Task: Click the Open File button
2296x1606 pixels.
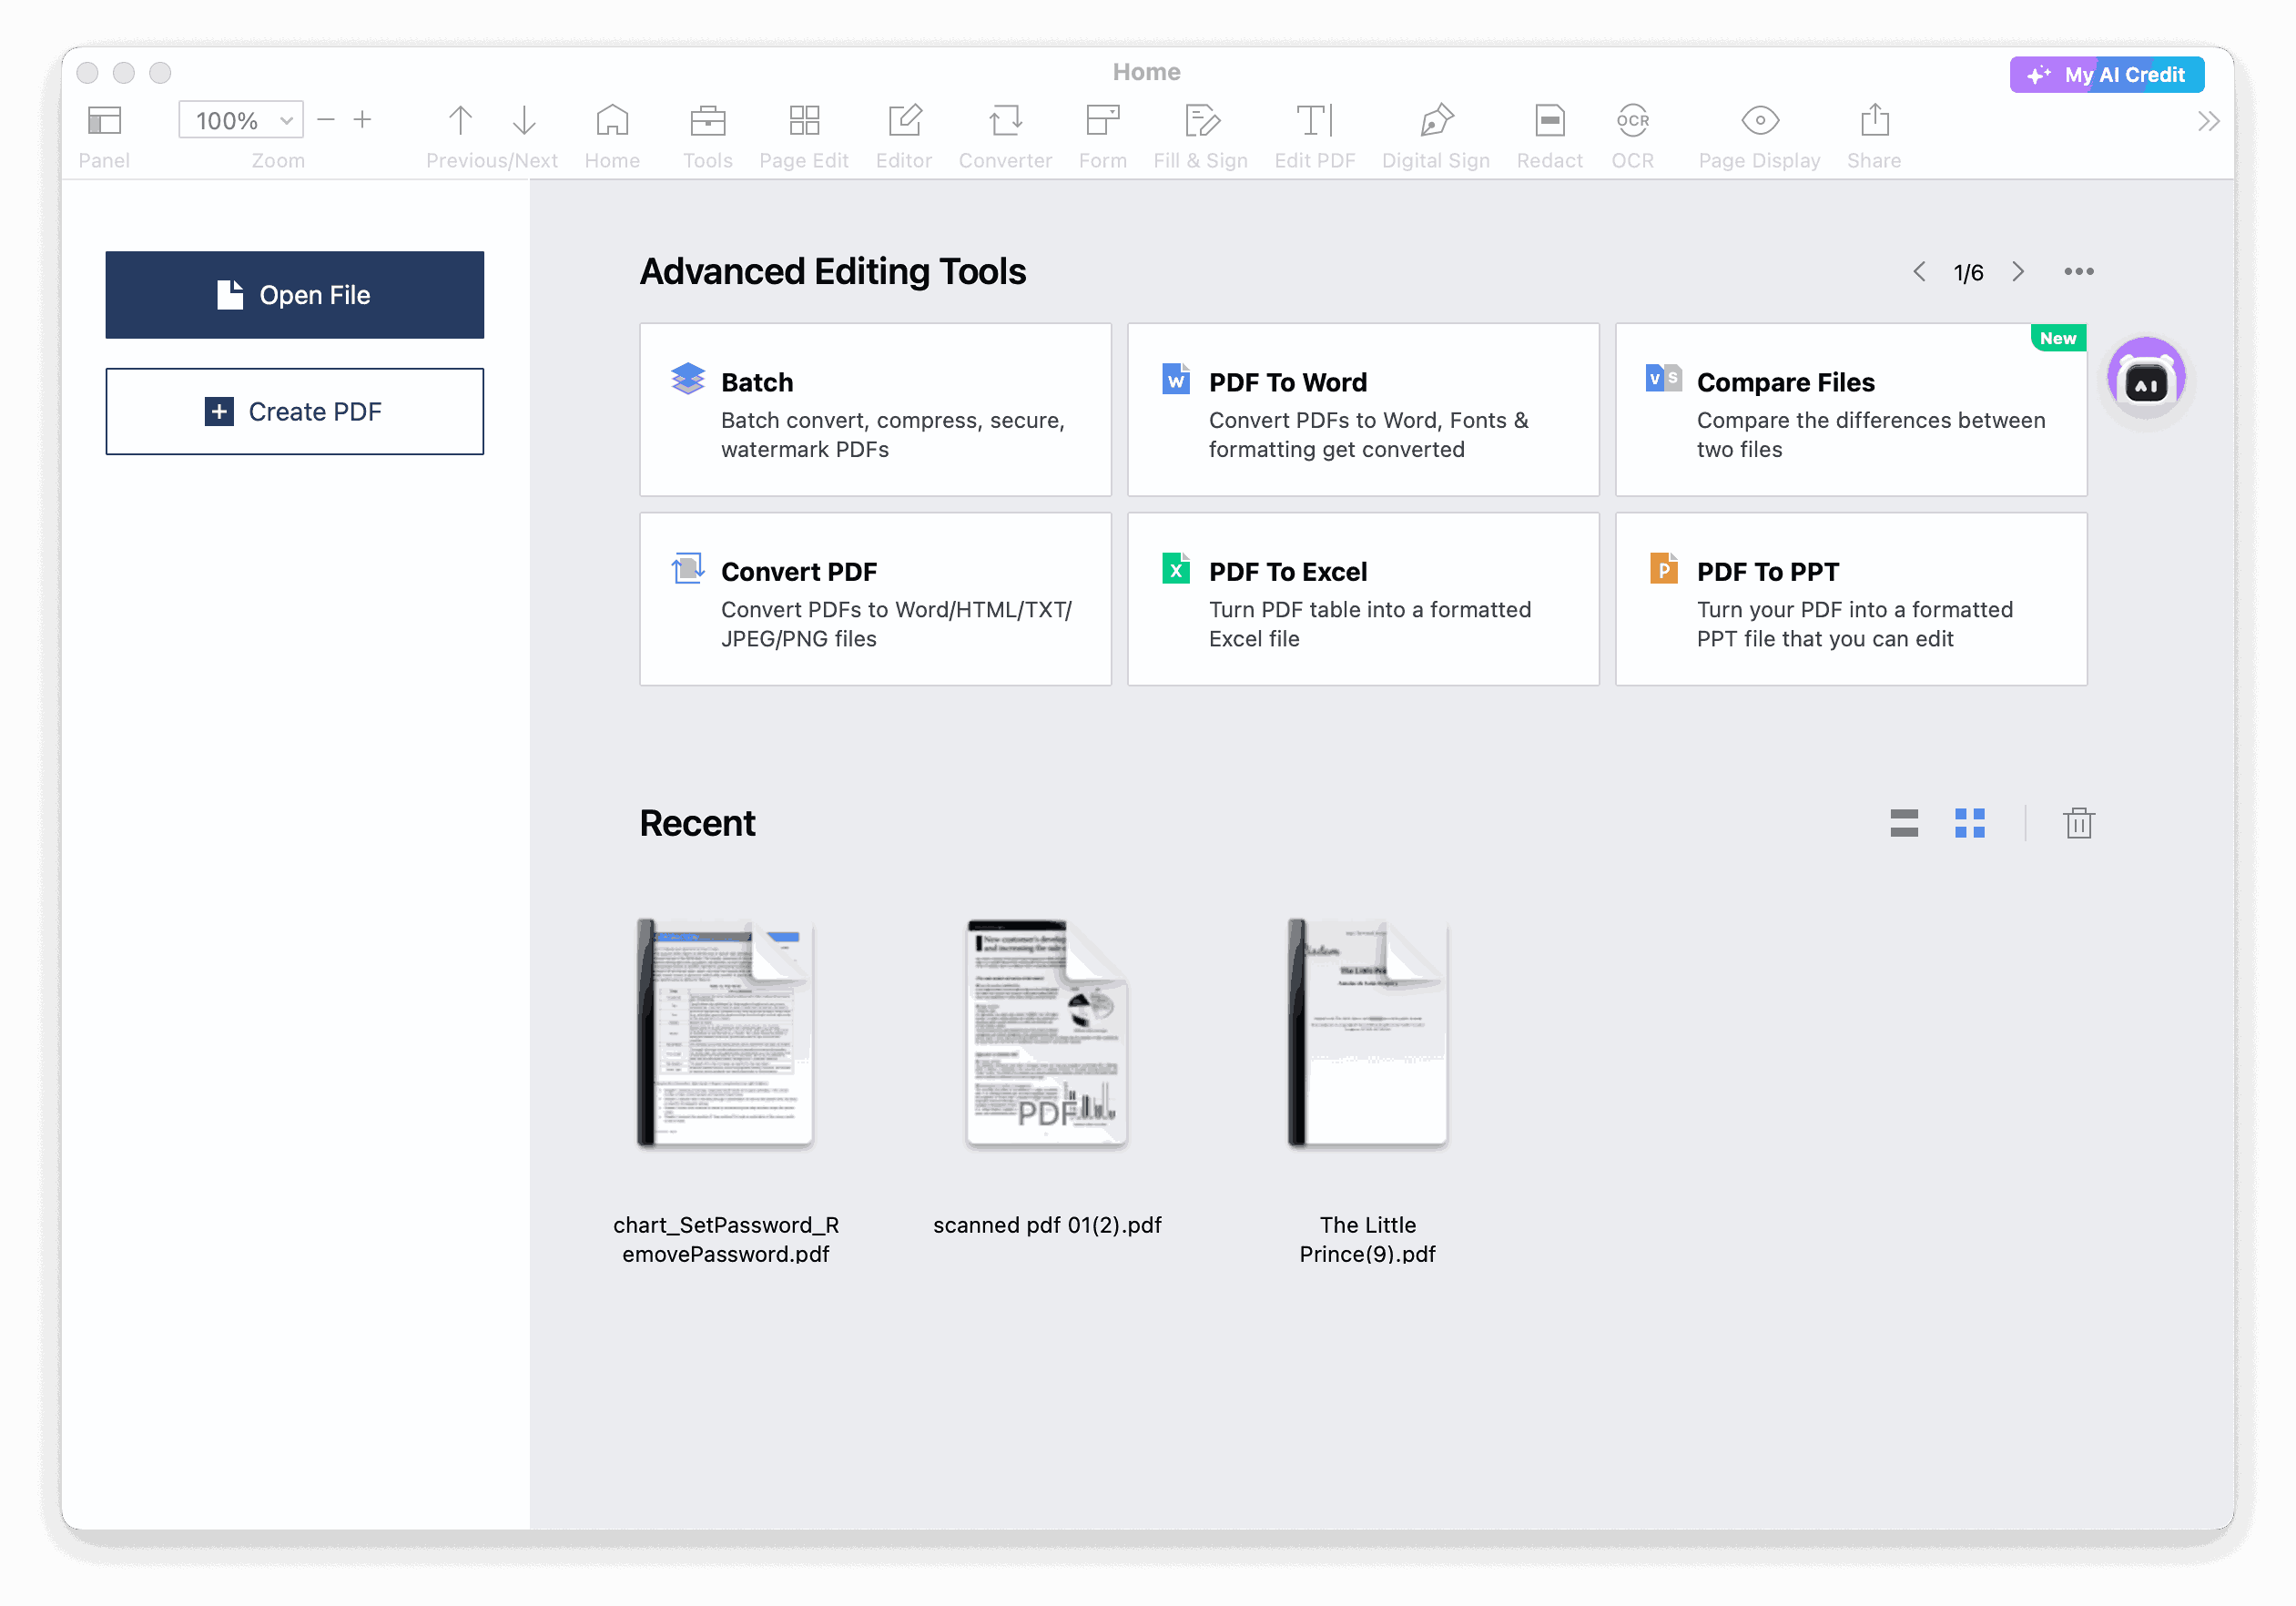Action: pyautogui.click(x=295, y=295)
